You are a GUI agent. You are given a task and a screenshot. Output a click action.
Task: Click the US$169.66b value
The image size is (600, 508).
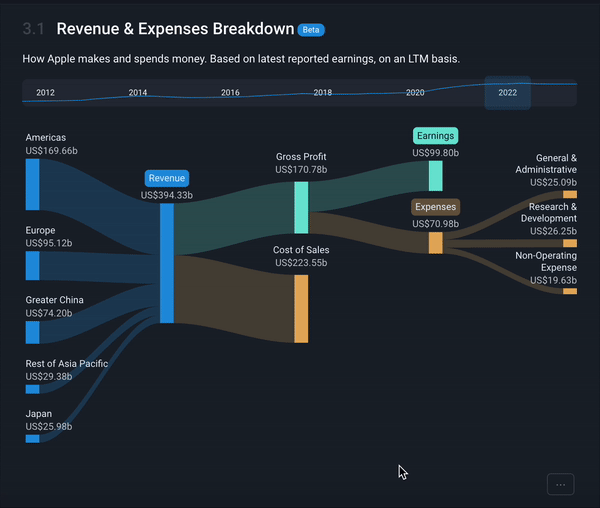(52, 151)
